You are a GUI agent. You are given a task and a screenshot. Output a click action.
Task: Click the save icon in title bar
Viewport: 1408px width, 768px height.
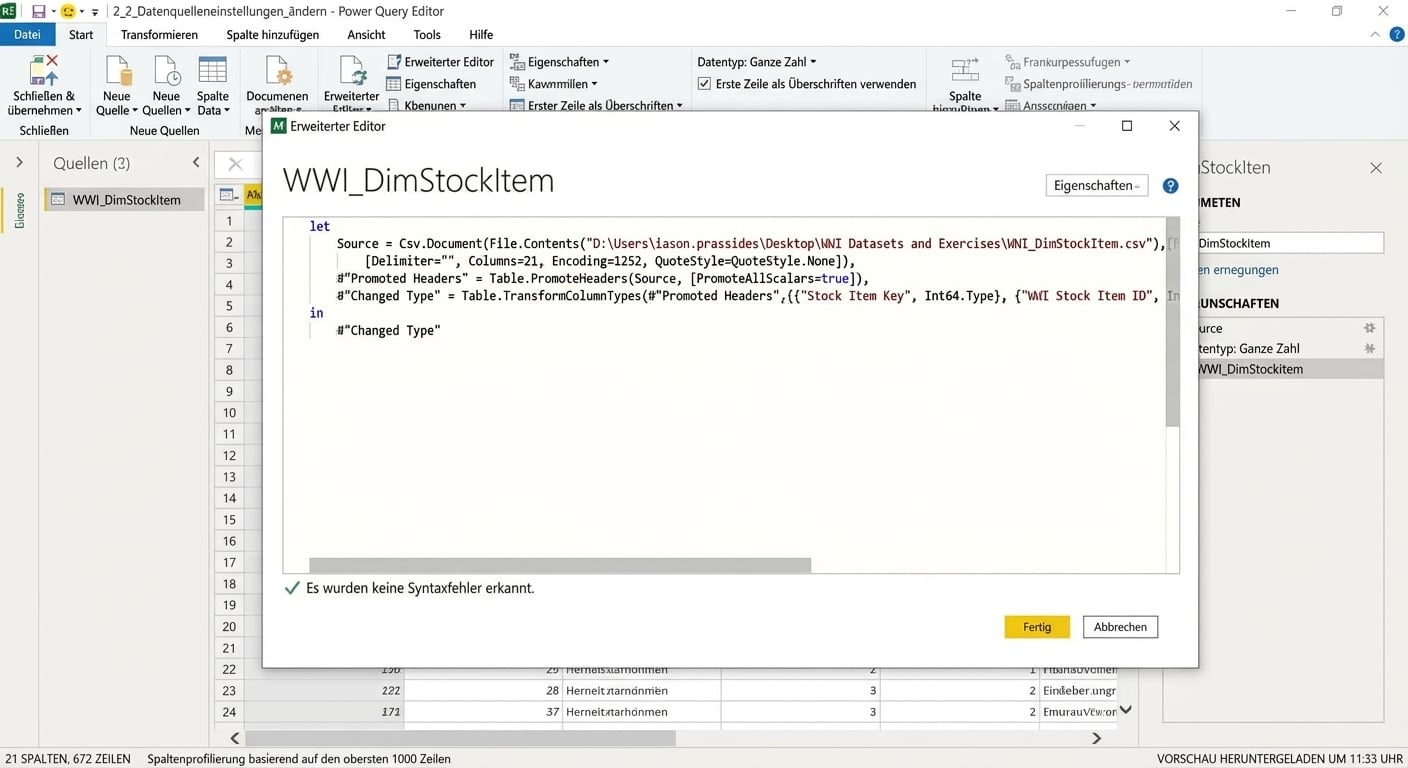tap(38, 11)
